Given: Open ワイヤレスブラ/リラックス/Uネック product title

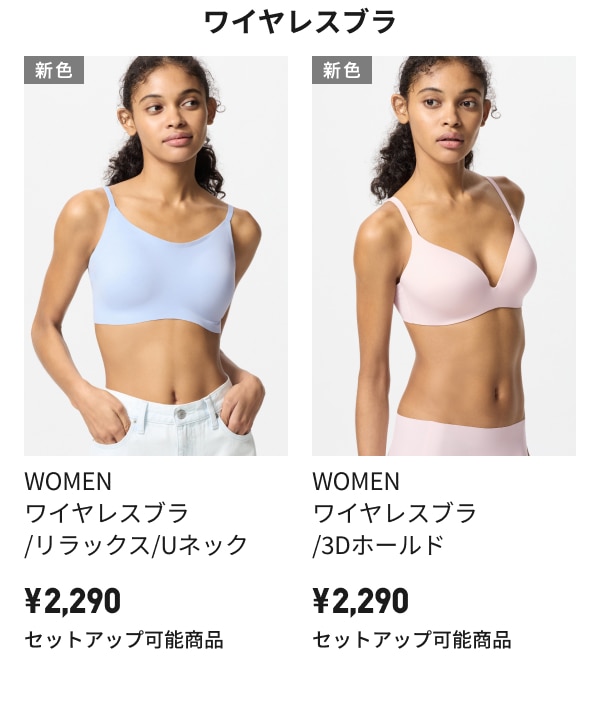Looking at the screenshot, I should [136, 529].
